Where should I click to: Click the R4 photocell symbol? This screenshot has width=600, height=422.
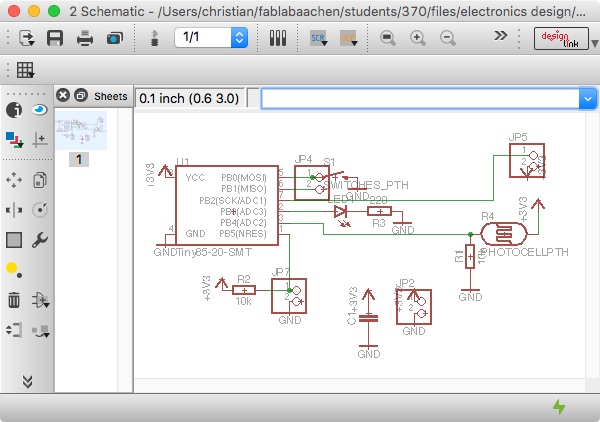[x=504, y=234]
